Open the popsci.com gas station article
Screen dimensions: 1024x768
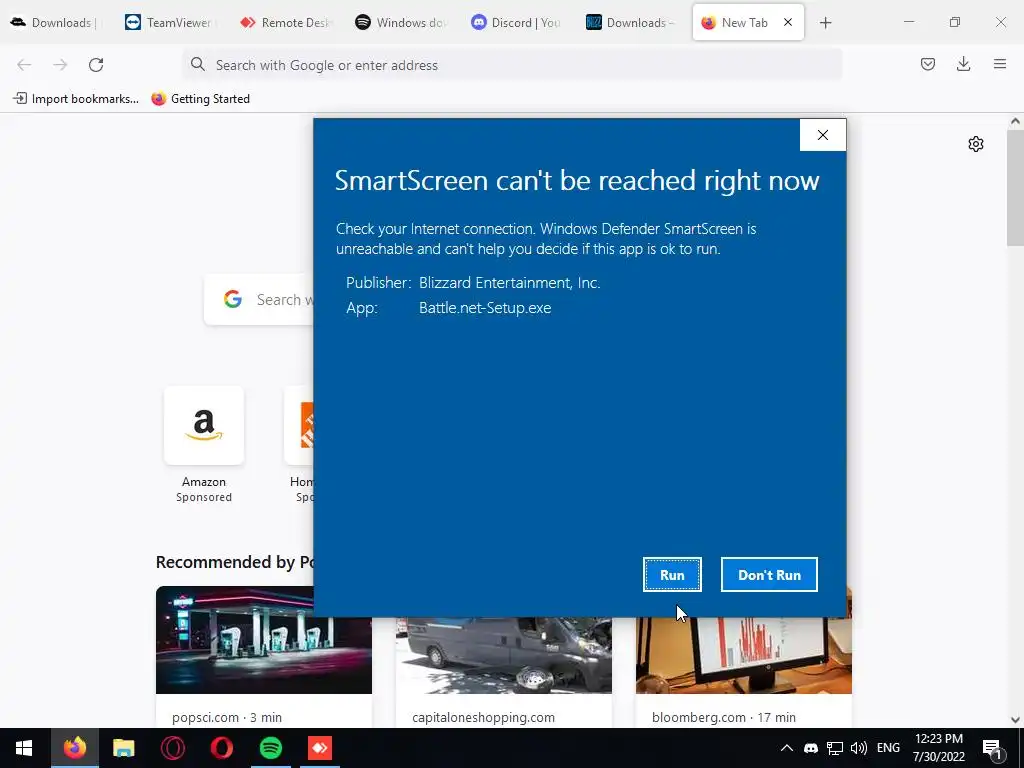pyautogui.click(x=264, y=656)
